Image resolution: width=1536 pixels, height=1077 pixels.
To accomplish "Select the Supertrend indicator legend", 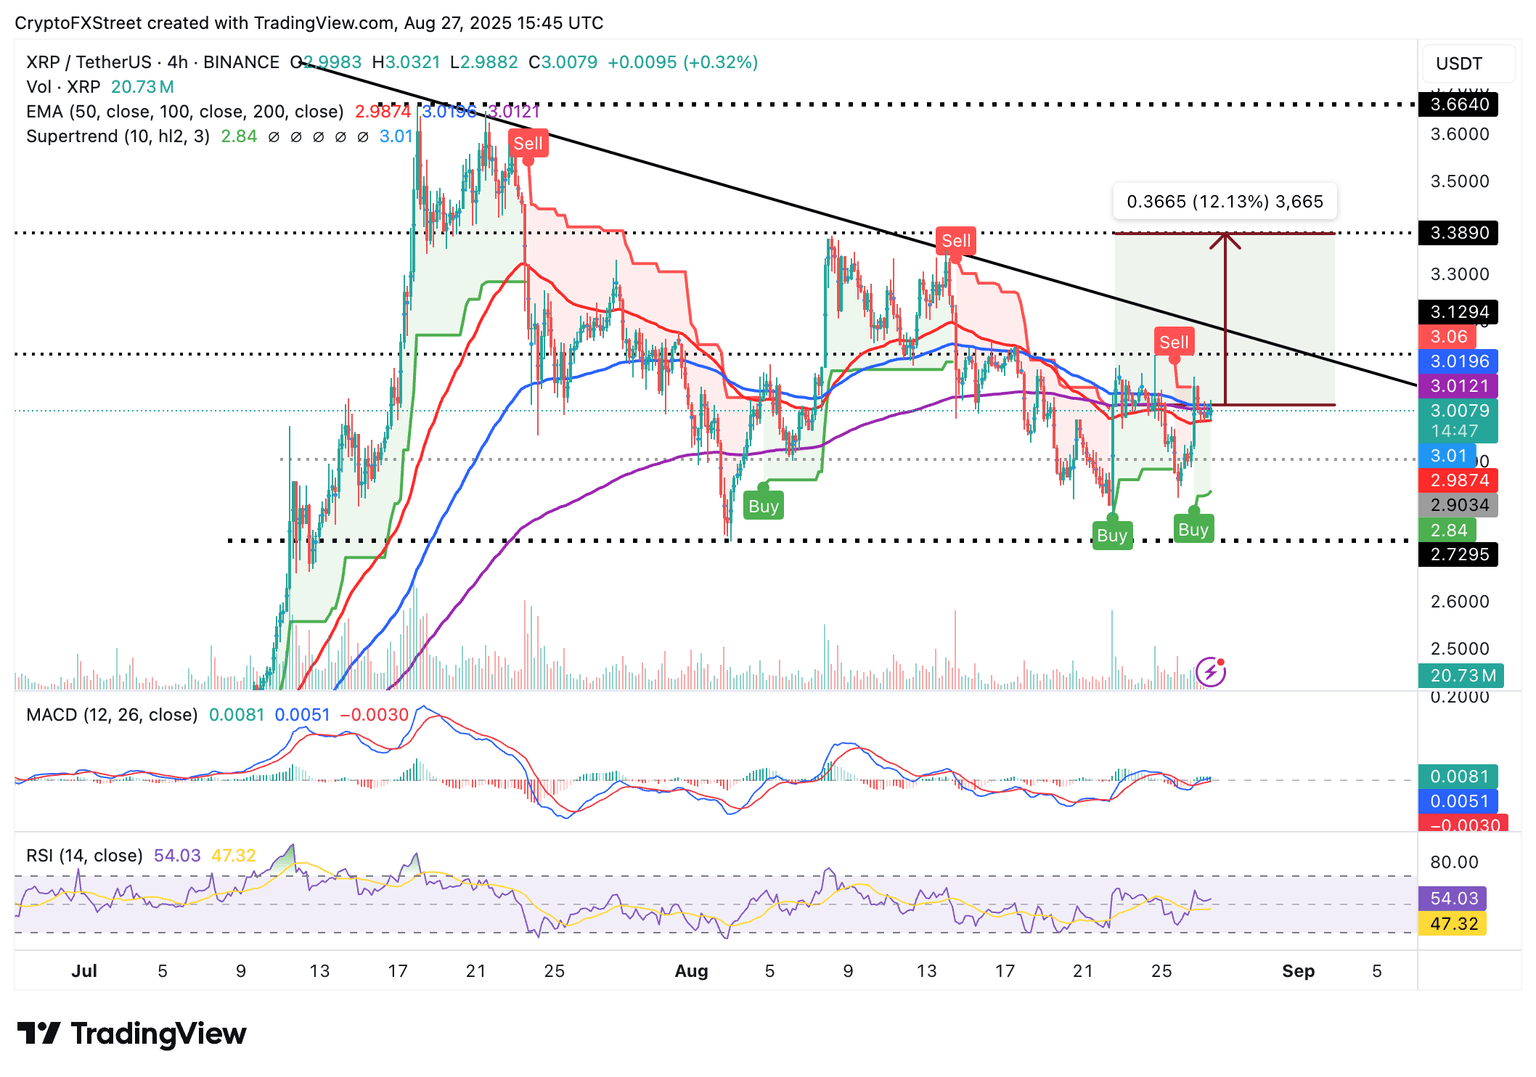I will coord(118,136).
